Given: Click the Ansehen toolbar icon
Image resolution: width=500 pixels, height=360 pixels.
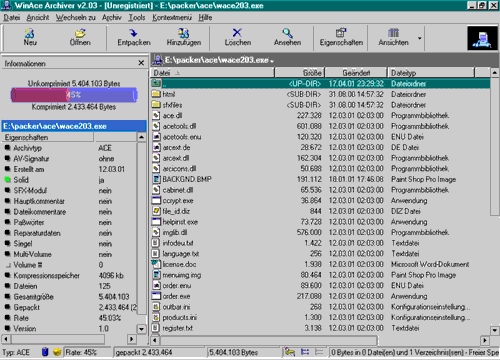Looking at the screenshot, I should (x=287, y=33).
